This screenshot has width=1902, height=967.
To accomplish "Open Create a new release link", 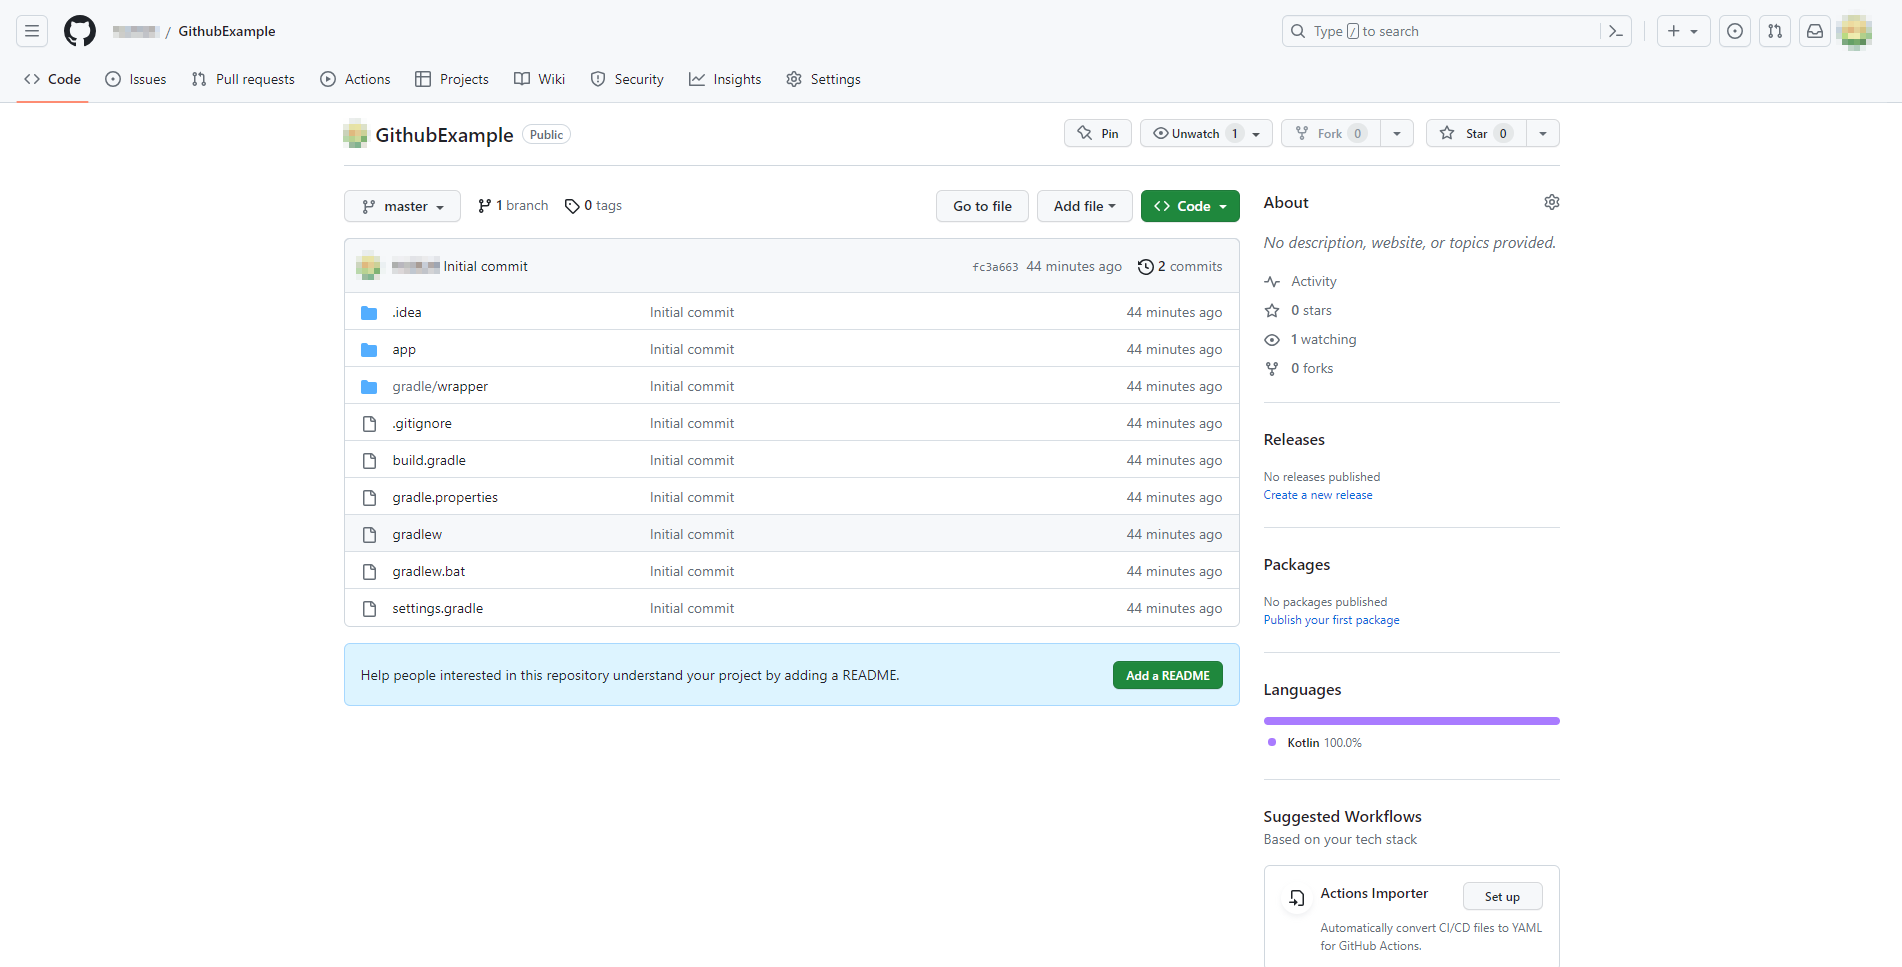I will click(1318, 495).
